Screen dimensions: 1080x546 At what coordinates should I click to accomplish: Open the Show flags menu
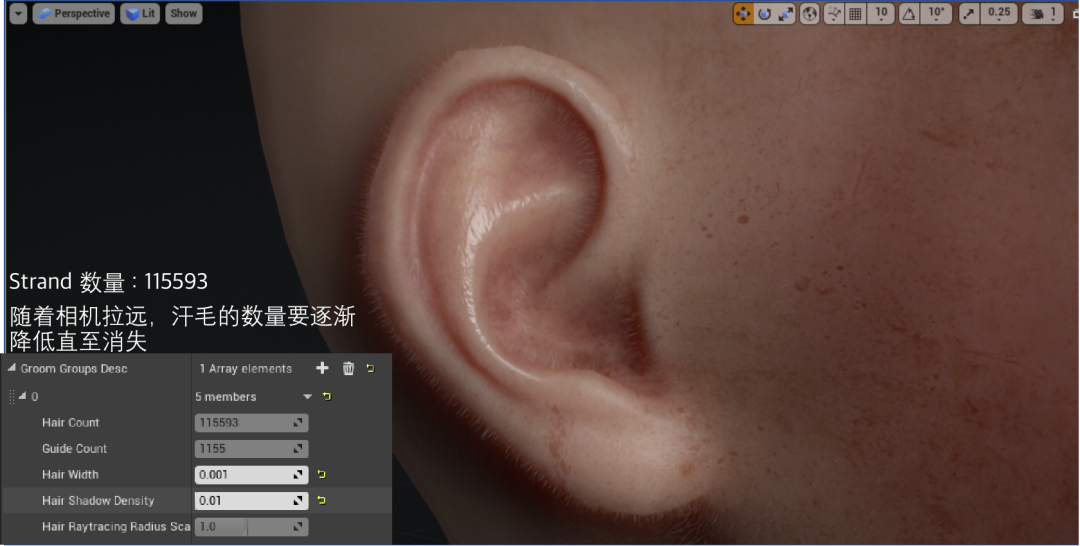click(183, 14)
